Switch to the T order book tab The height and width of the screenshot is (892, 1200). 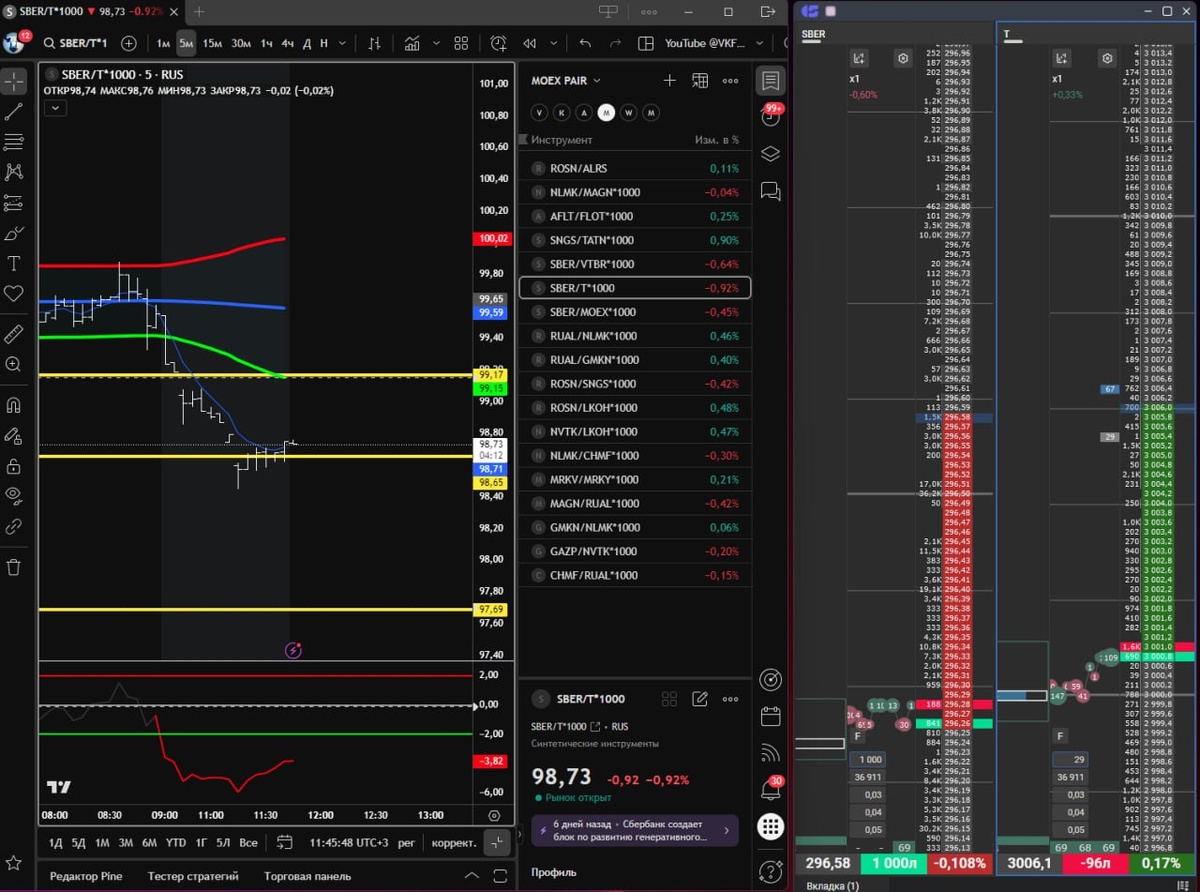point(1007,33)
